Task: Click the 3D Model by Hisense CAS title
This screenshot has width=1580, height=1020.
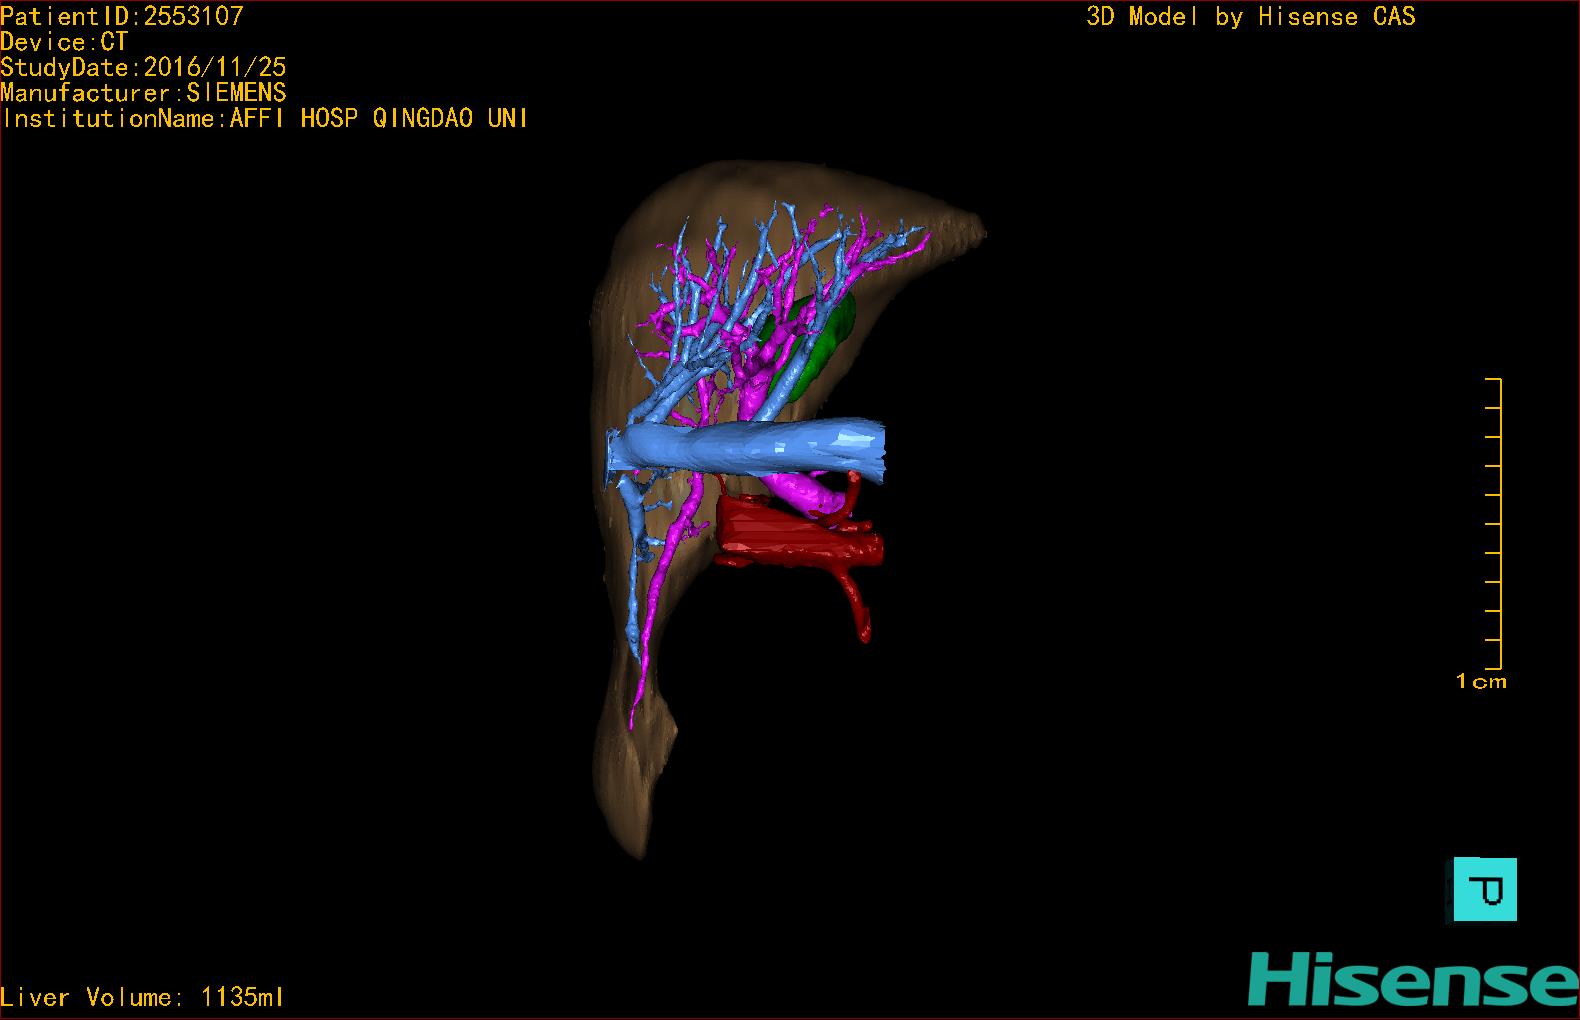Action: coord(1250,17)
